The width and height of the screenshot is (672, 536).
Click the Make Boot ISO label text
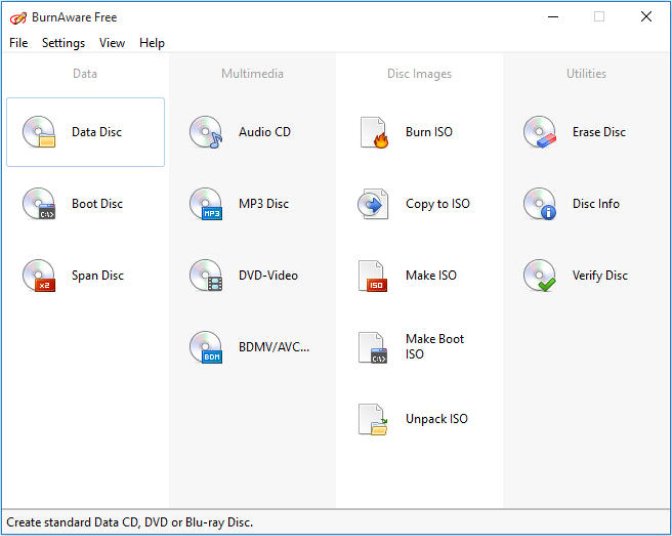(435, 346)
